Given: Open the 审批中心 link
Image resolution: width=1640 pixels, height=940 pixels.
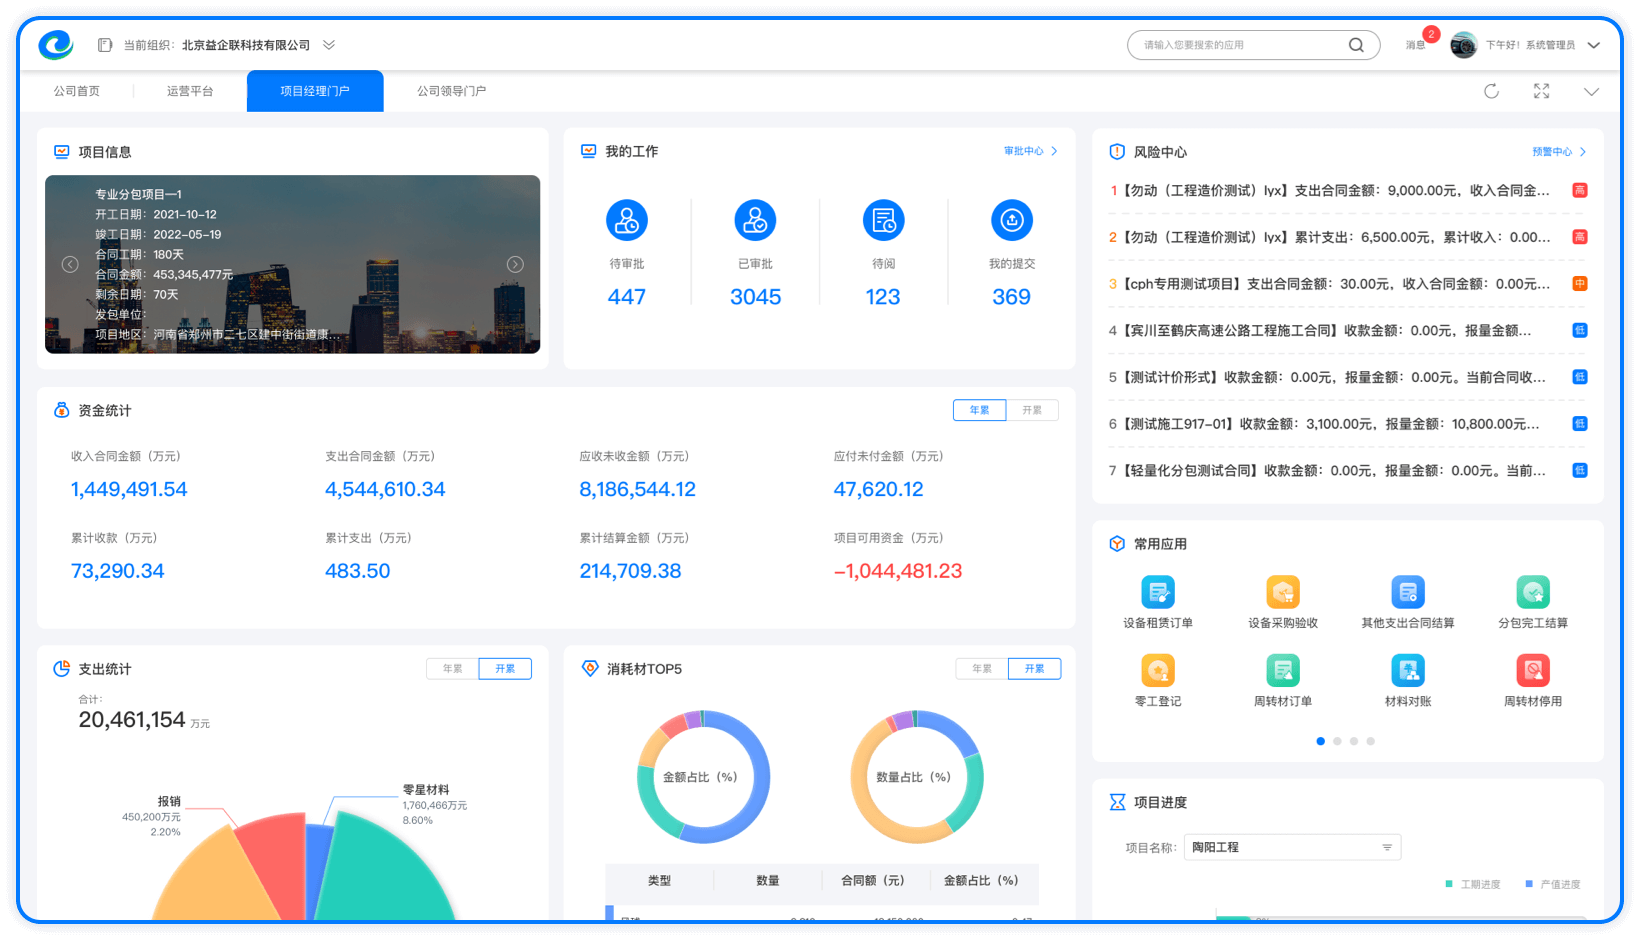Looking at the screenshot, I should (1030, 151).
